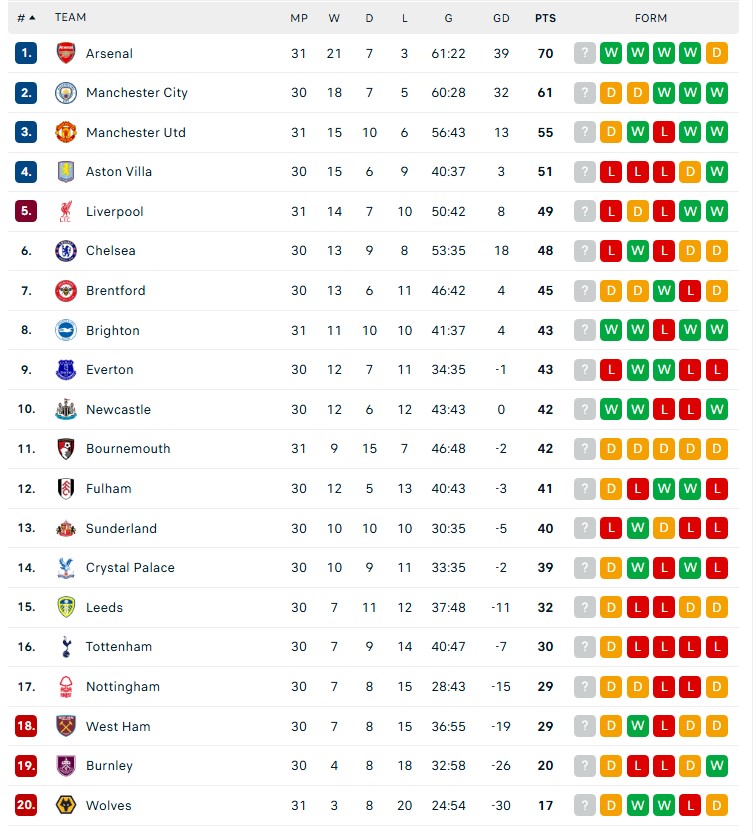Select the Chelsea club badge
This screenshot has width=753, height=833.
click(65, 250)
